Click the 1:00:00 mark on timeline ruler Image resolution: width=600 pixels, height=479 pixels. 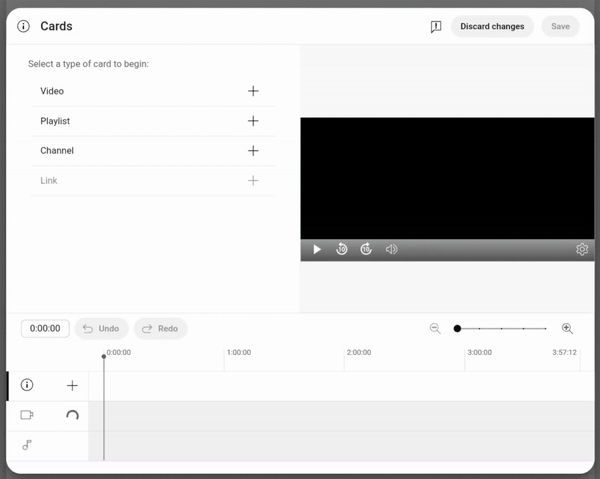point(239,352)
